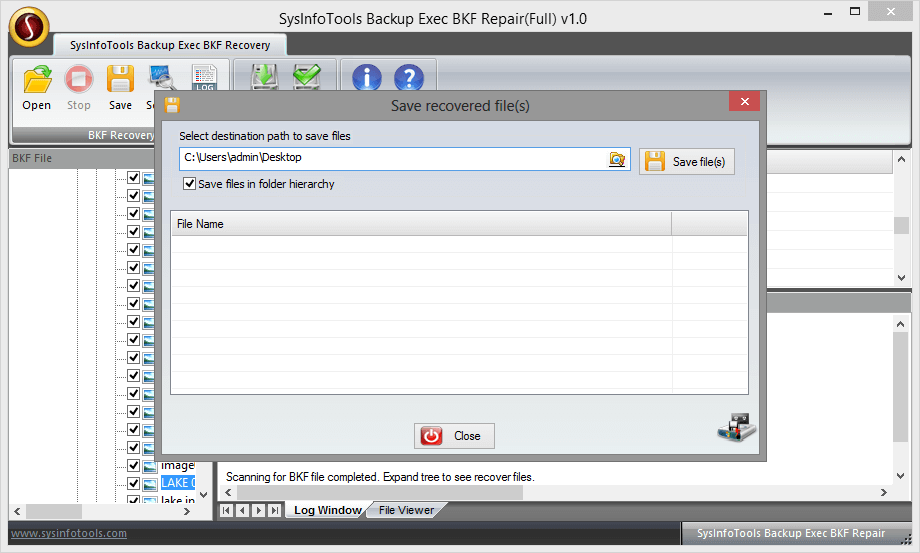920x553 pixels.
Task: Click the log window's horizontal scroll-left arrow
Action: tap(228, 493)
